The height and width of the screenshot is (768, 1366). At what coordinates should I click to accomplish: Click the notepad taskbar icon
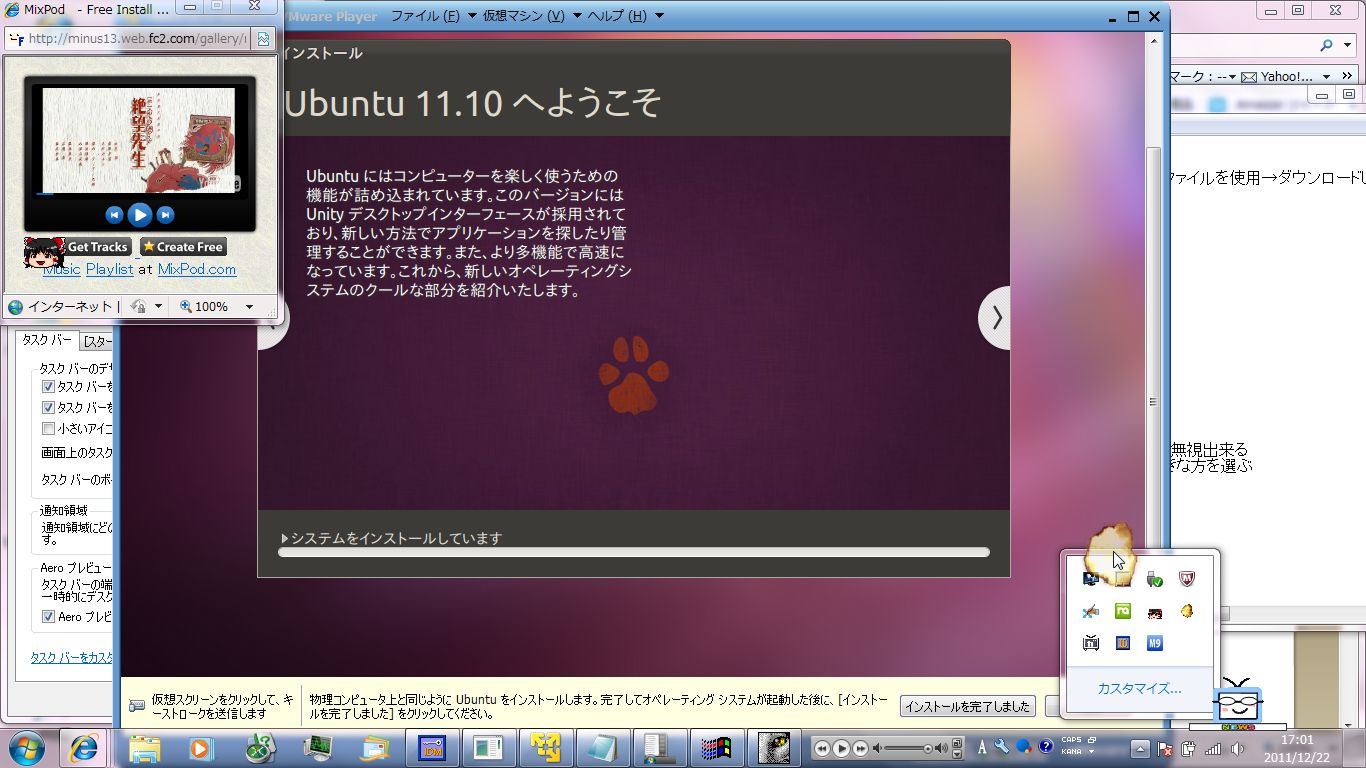(x=605, y=748)
